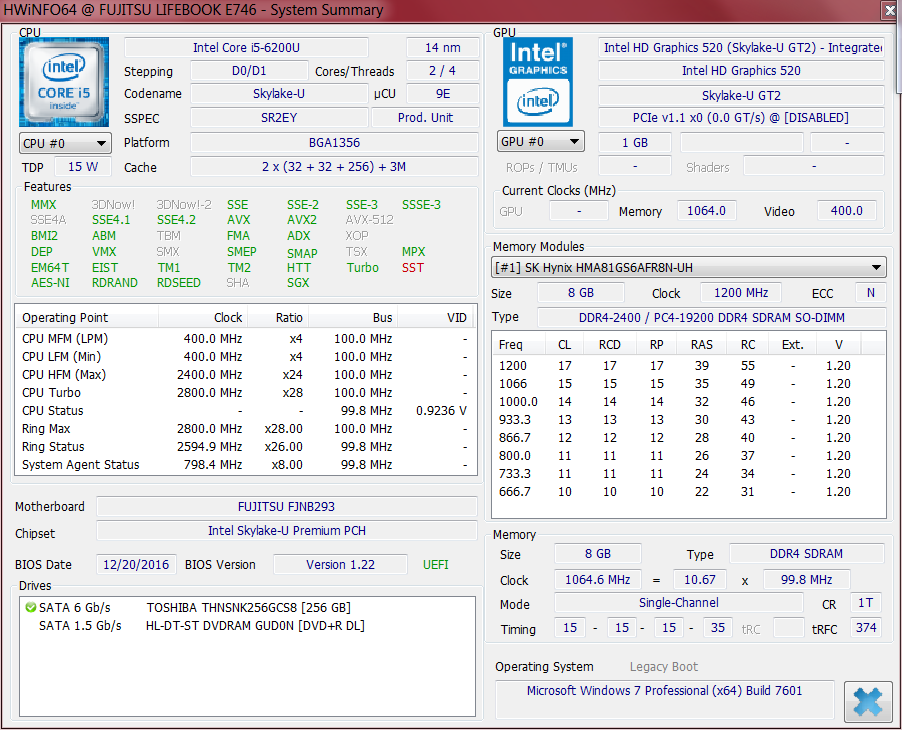Select the System Agent Status row
The height and width of the screenshot is (730, 902).
point(246,465)
